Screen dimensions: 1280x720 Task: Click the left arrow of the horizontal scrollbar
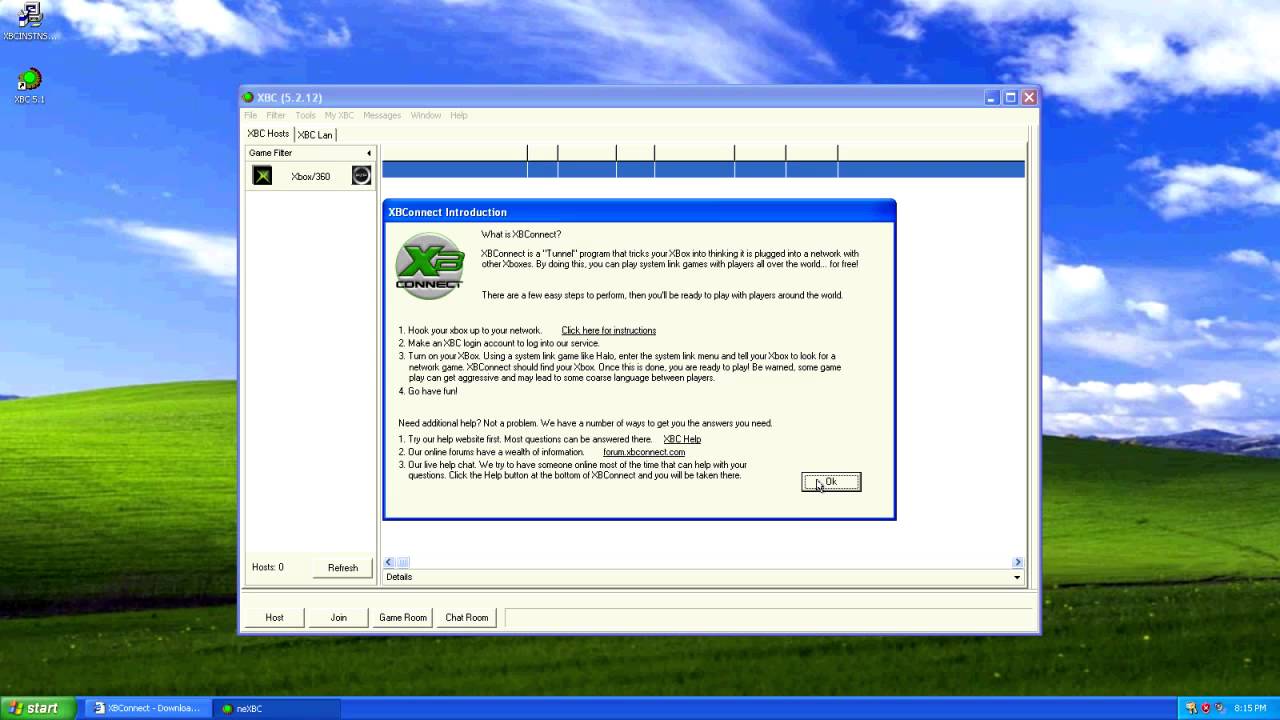(x=389, y=562)
